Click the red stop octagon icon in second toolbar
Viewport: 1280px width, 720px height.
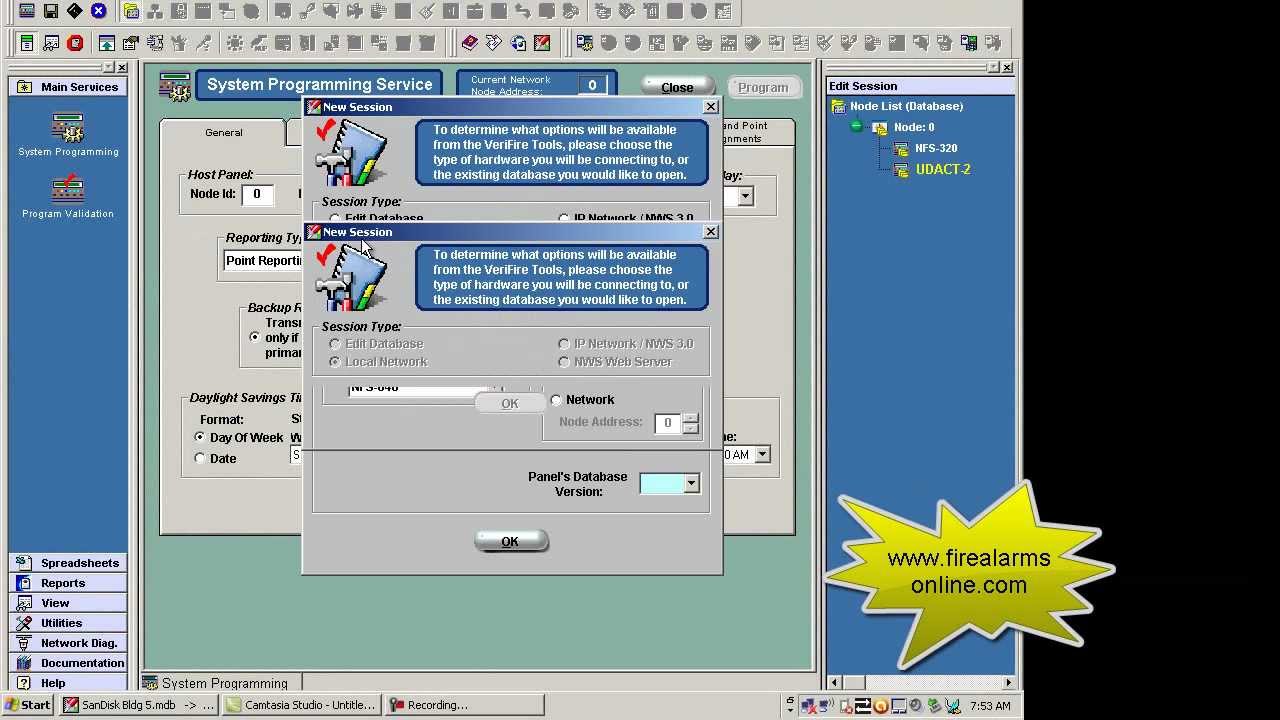click(x=75, y=43)
